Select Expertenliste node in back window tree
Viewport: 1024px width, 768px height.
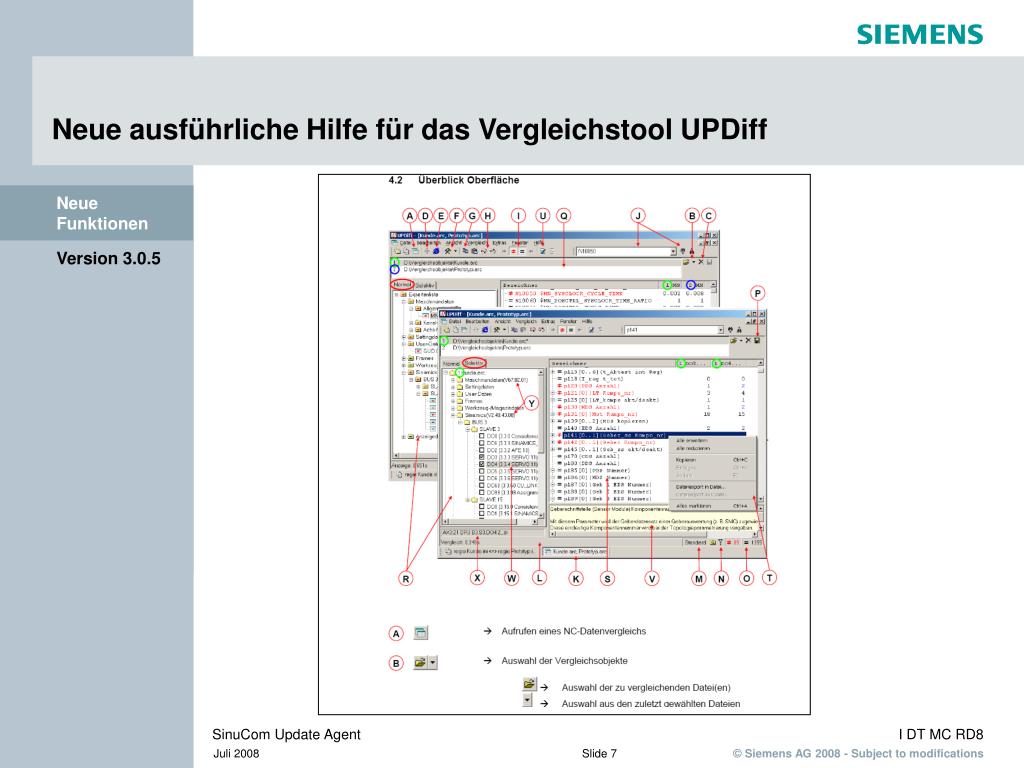(423, 295)
